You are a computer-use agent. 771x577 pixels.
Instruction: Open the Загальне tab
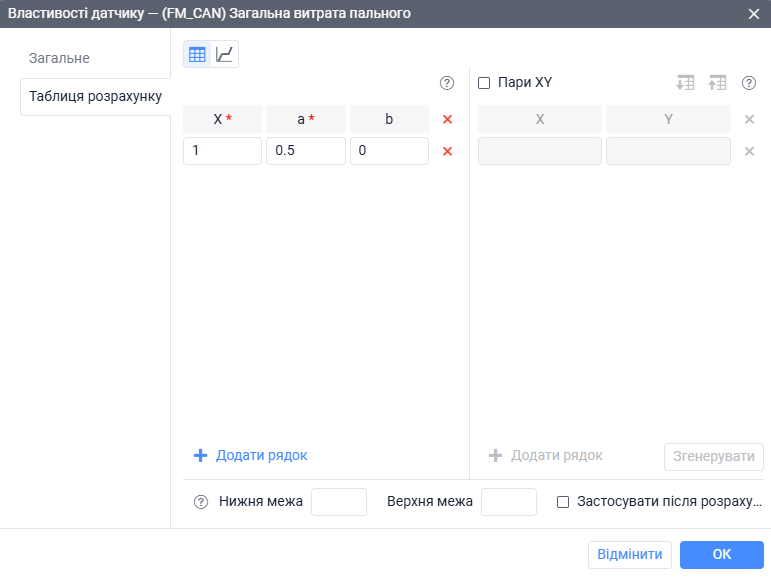click(59, 58)
